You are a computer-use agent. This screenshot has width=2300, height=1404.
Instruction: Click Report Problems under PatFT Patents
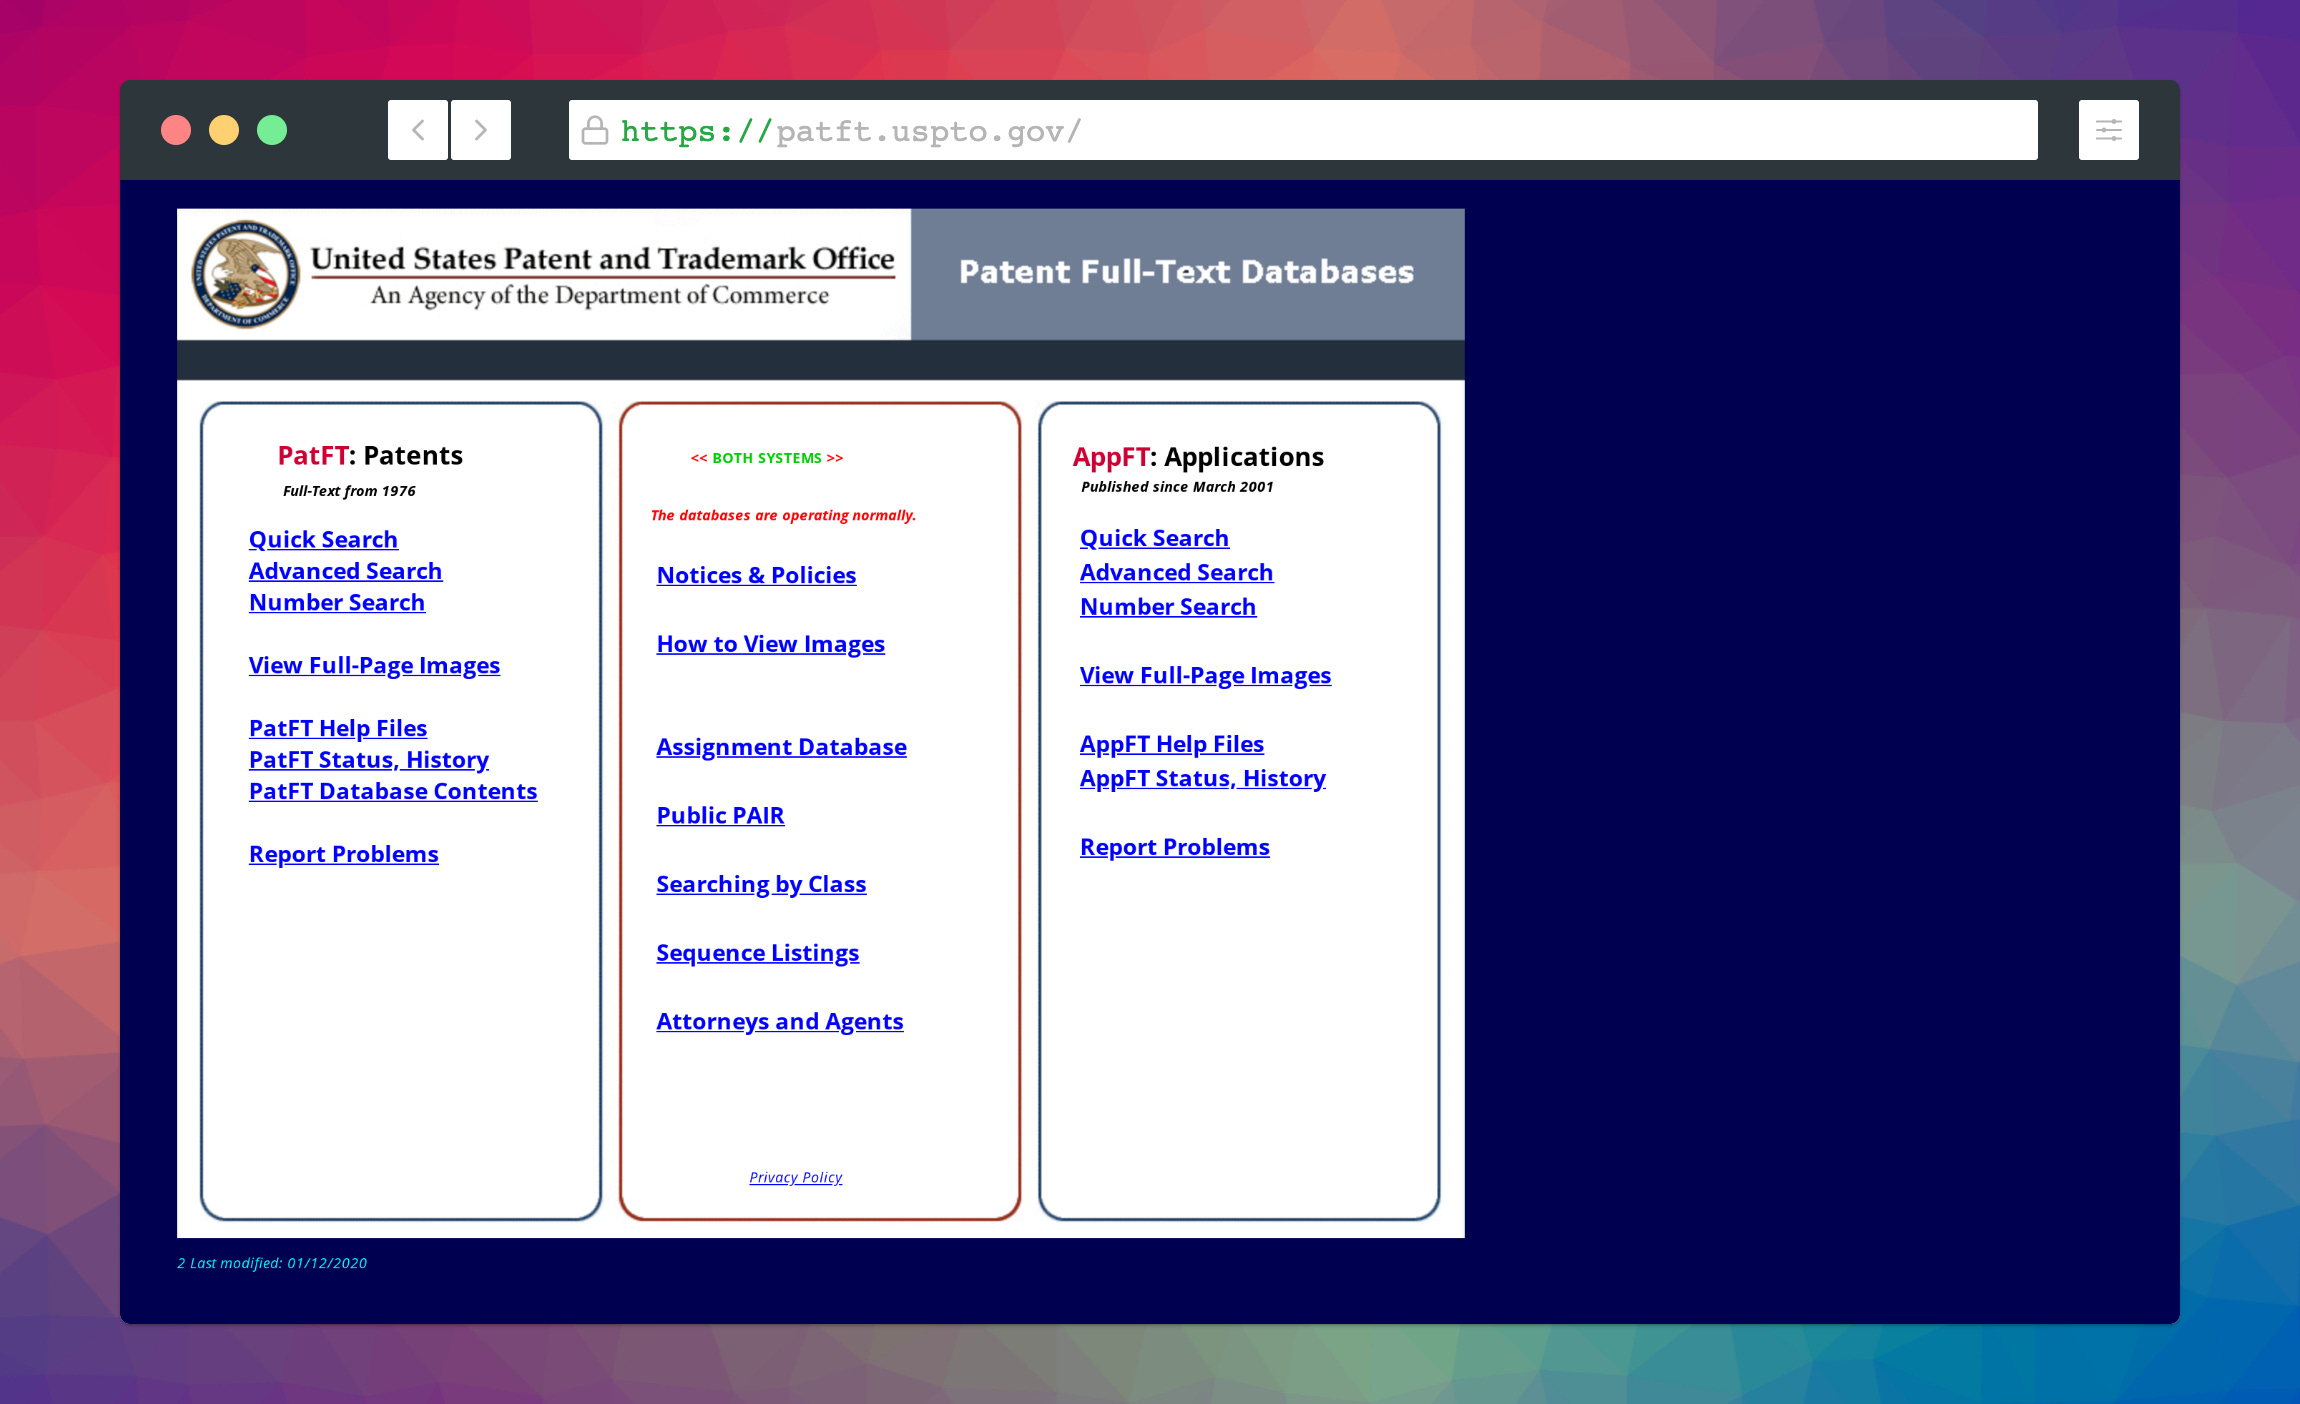click(x=344, y=855)
